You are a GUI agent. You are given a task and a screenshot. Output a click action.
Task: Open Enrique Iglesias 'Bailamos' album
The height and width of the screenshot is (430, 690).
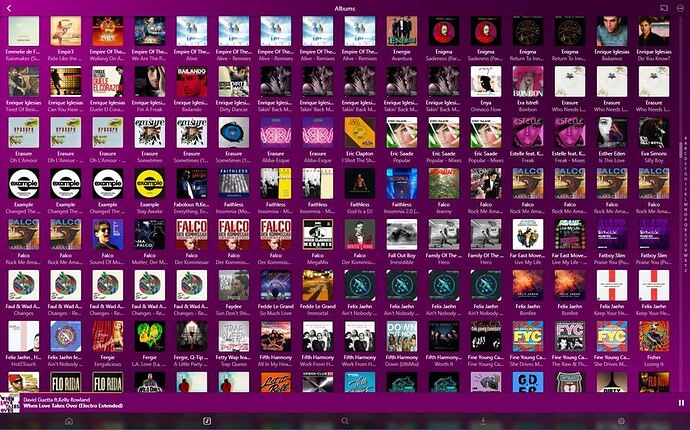(612, 31)
